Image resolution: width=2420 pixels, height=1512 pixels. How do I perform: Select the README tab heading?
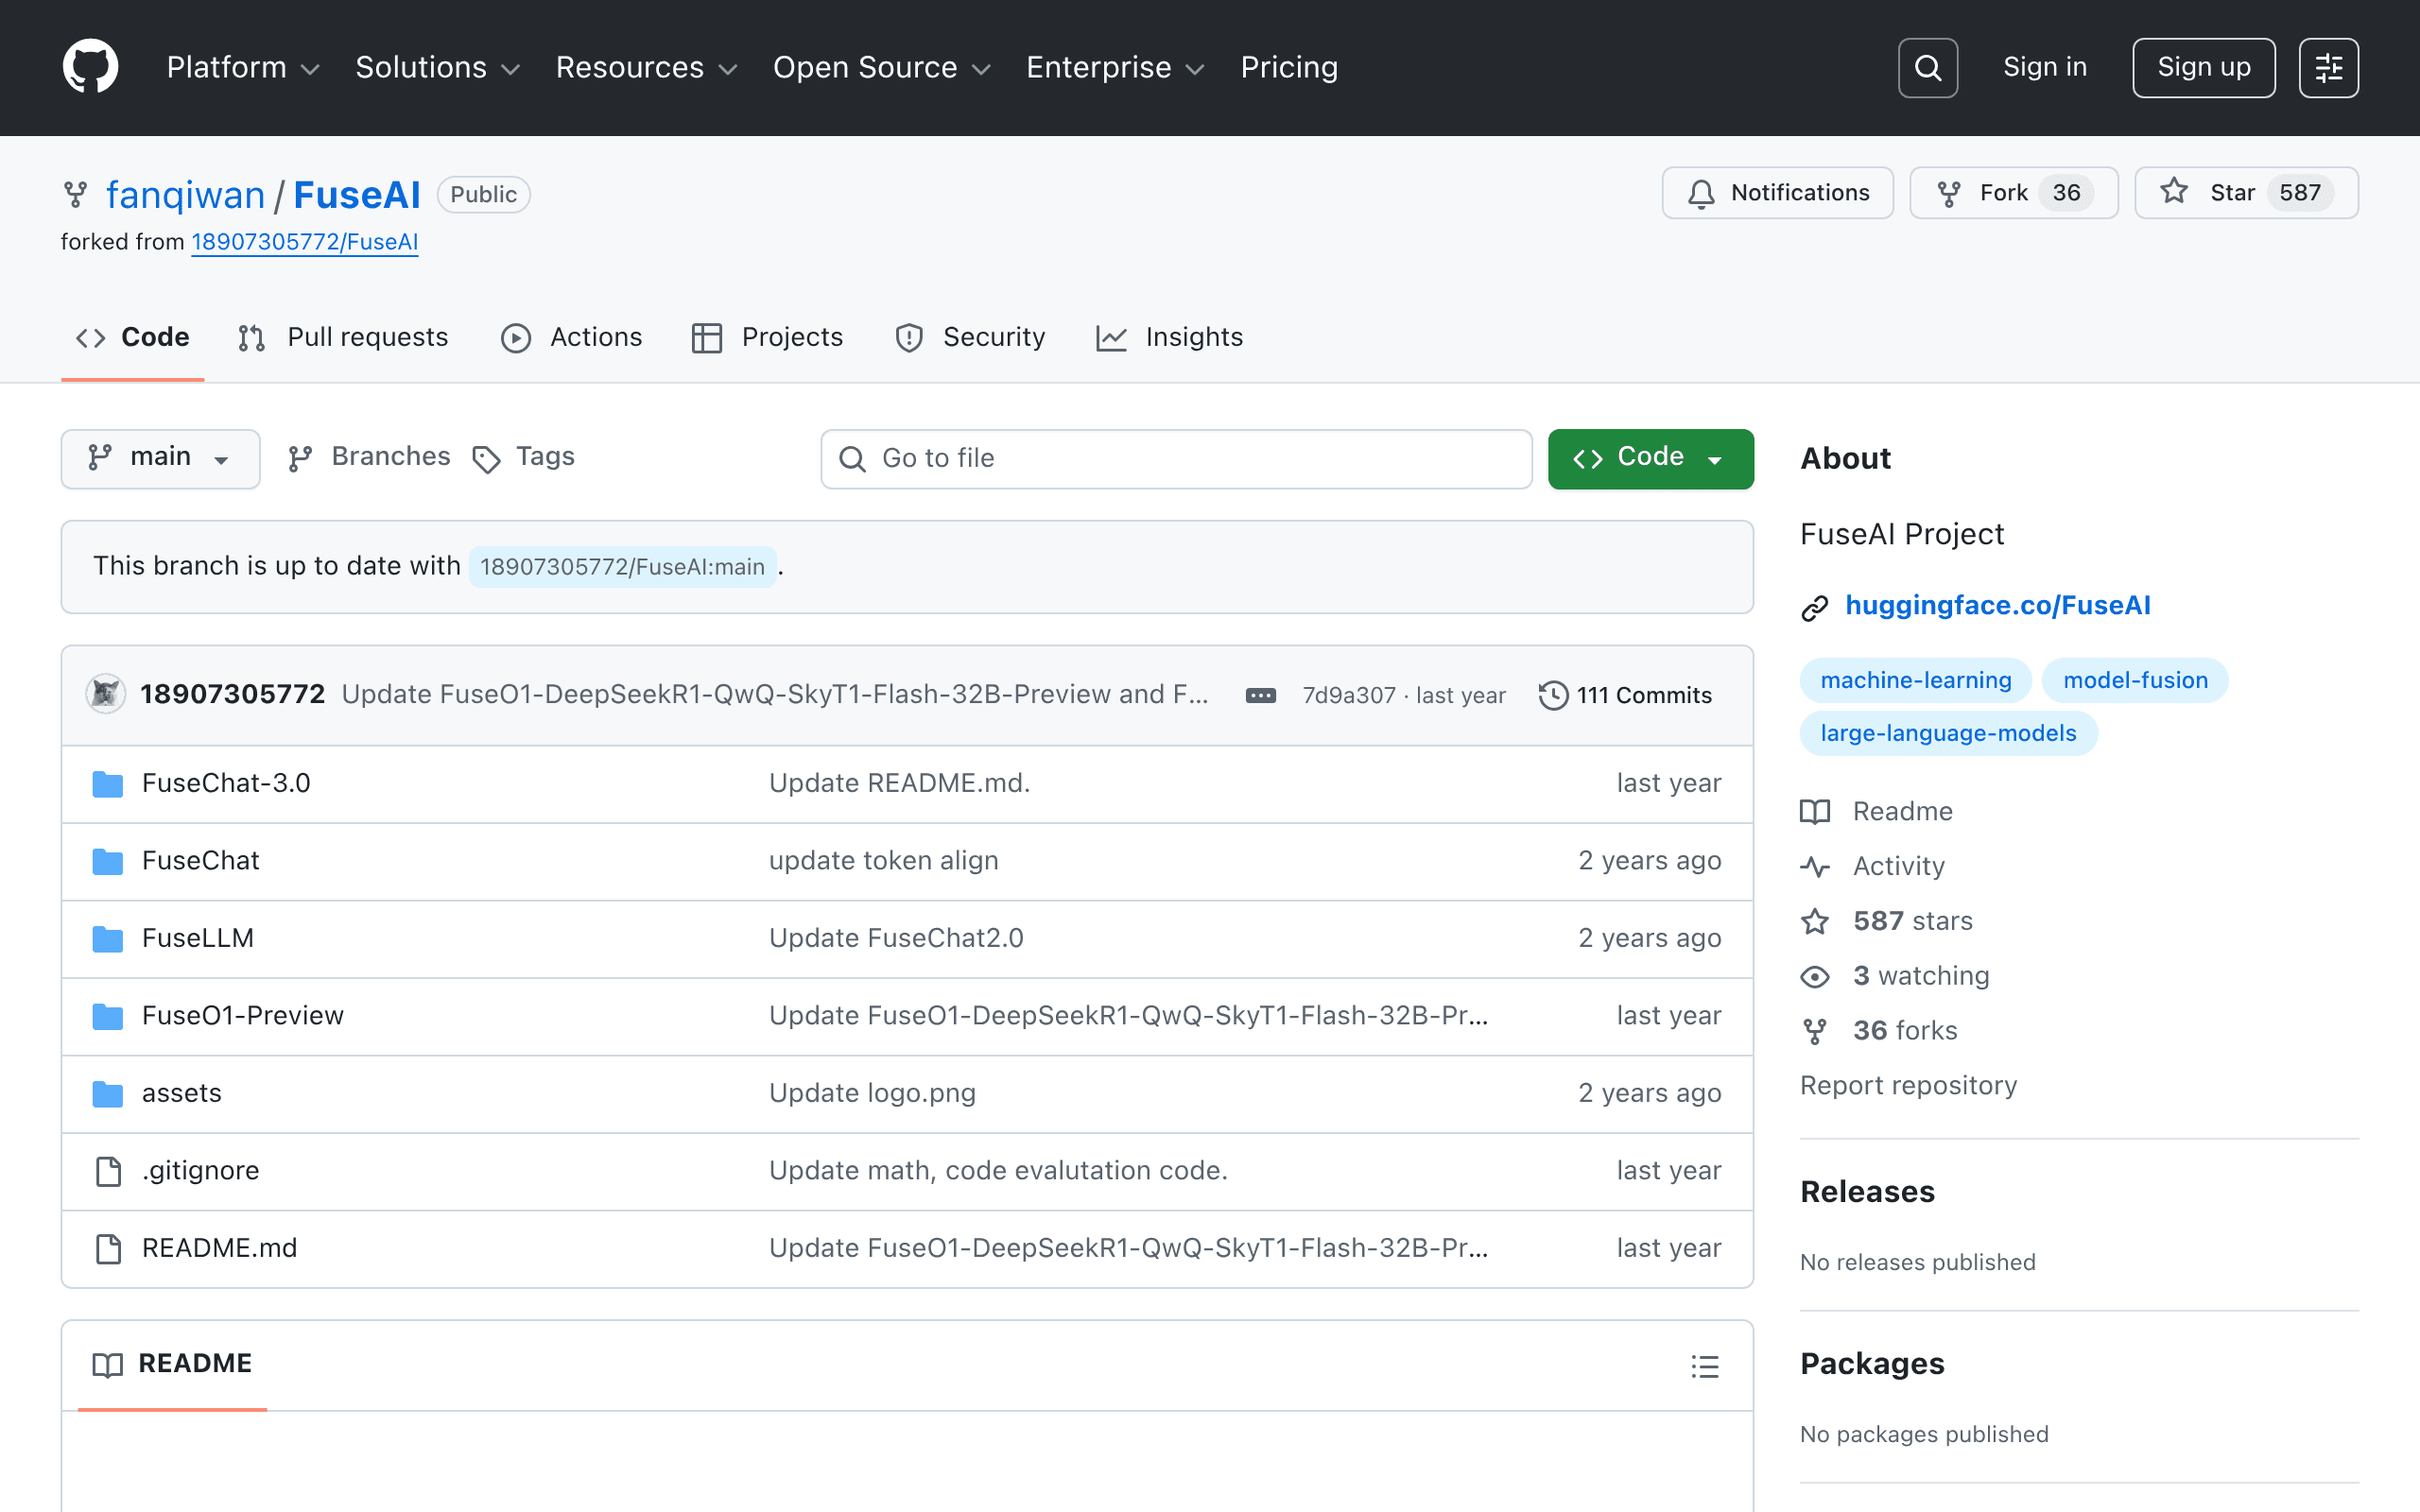[x=172, y=1364]
